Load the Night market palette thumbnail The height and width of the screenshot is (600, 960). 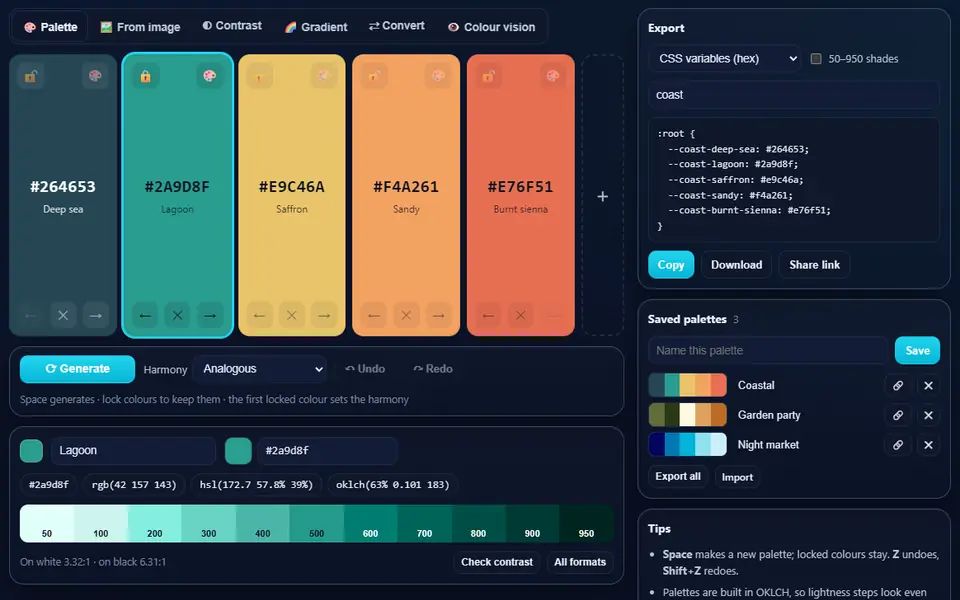tap(688, 444)
